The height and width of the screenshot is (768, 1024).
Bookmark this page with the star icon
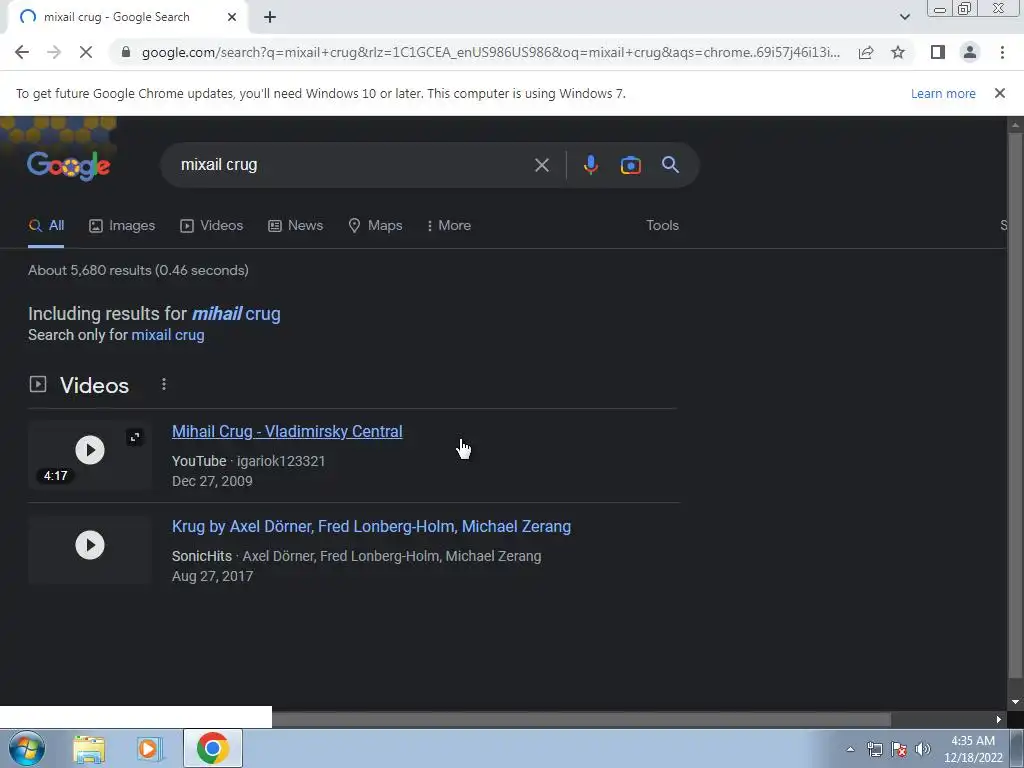[898, 52]
